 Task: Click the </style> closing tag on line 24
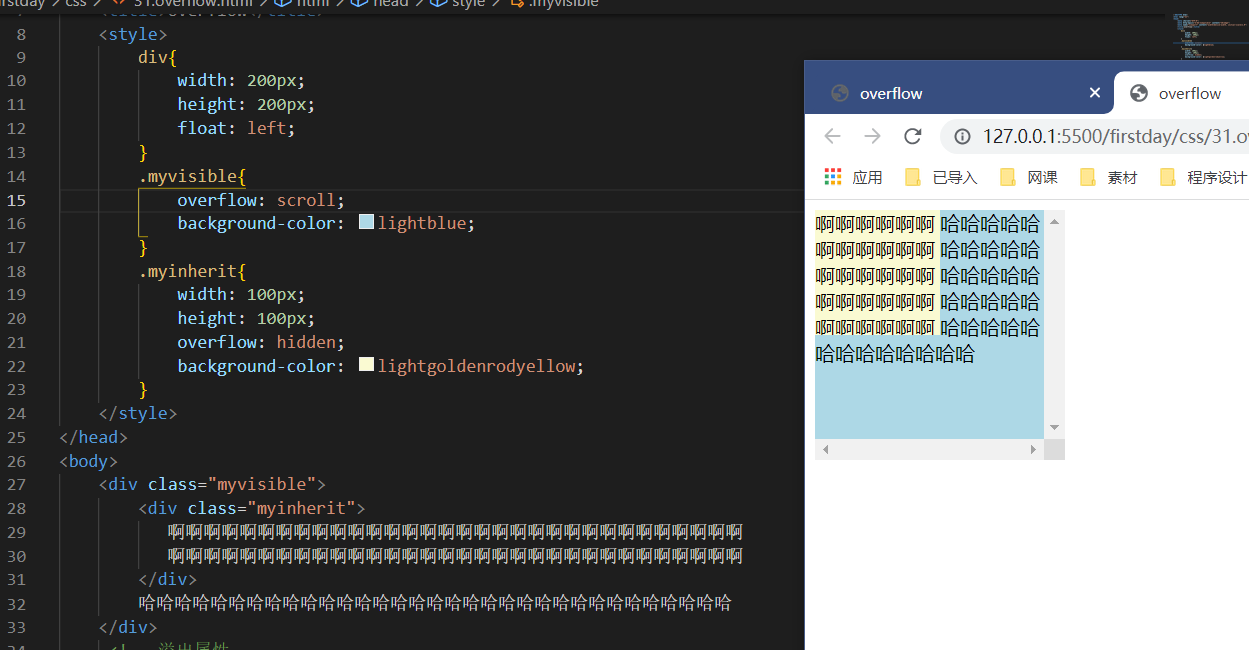click(138, 413)
